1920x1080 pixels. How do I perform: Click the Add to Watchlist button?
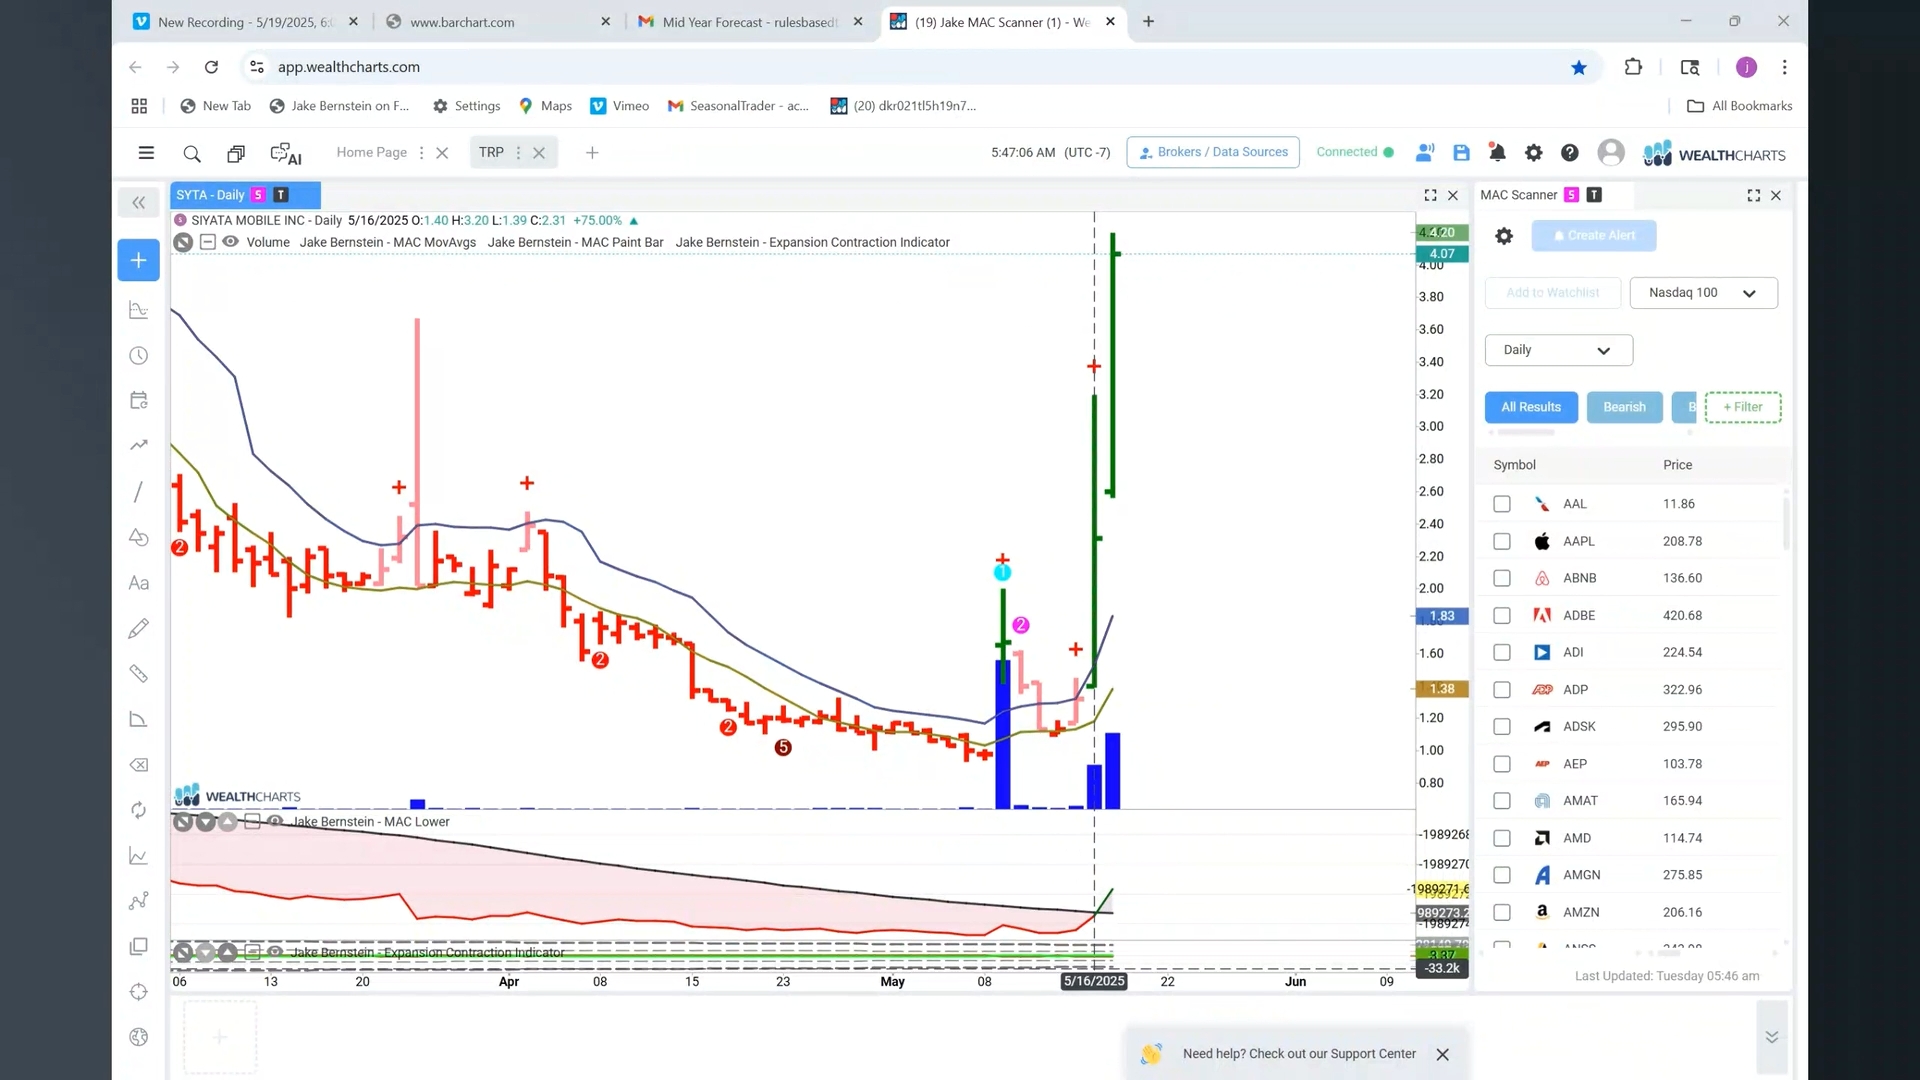1552,293
